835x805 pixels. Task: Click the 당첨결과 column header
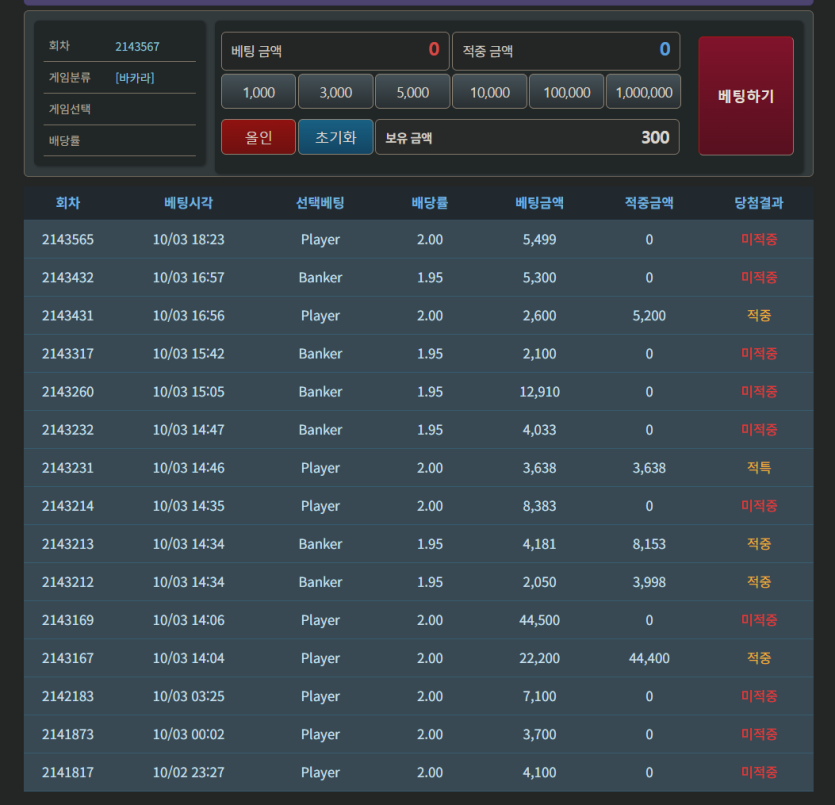(759, 203)
